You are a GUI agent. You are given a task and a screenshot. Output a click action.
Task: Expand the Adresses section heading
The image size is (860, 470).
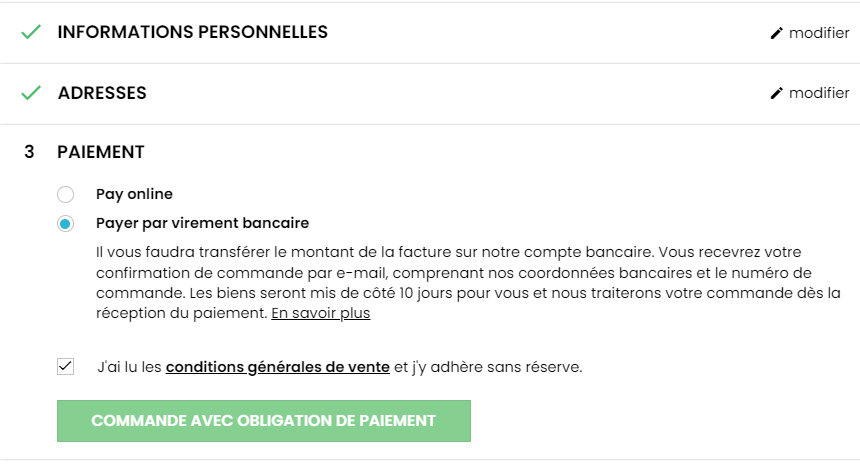tap(102, 93)
